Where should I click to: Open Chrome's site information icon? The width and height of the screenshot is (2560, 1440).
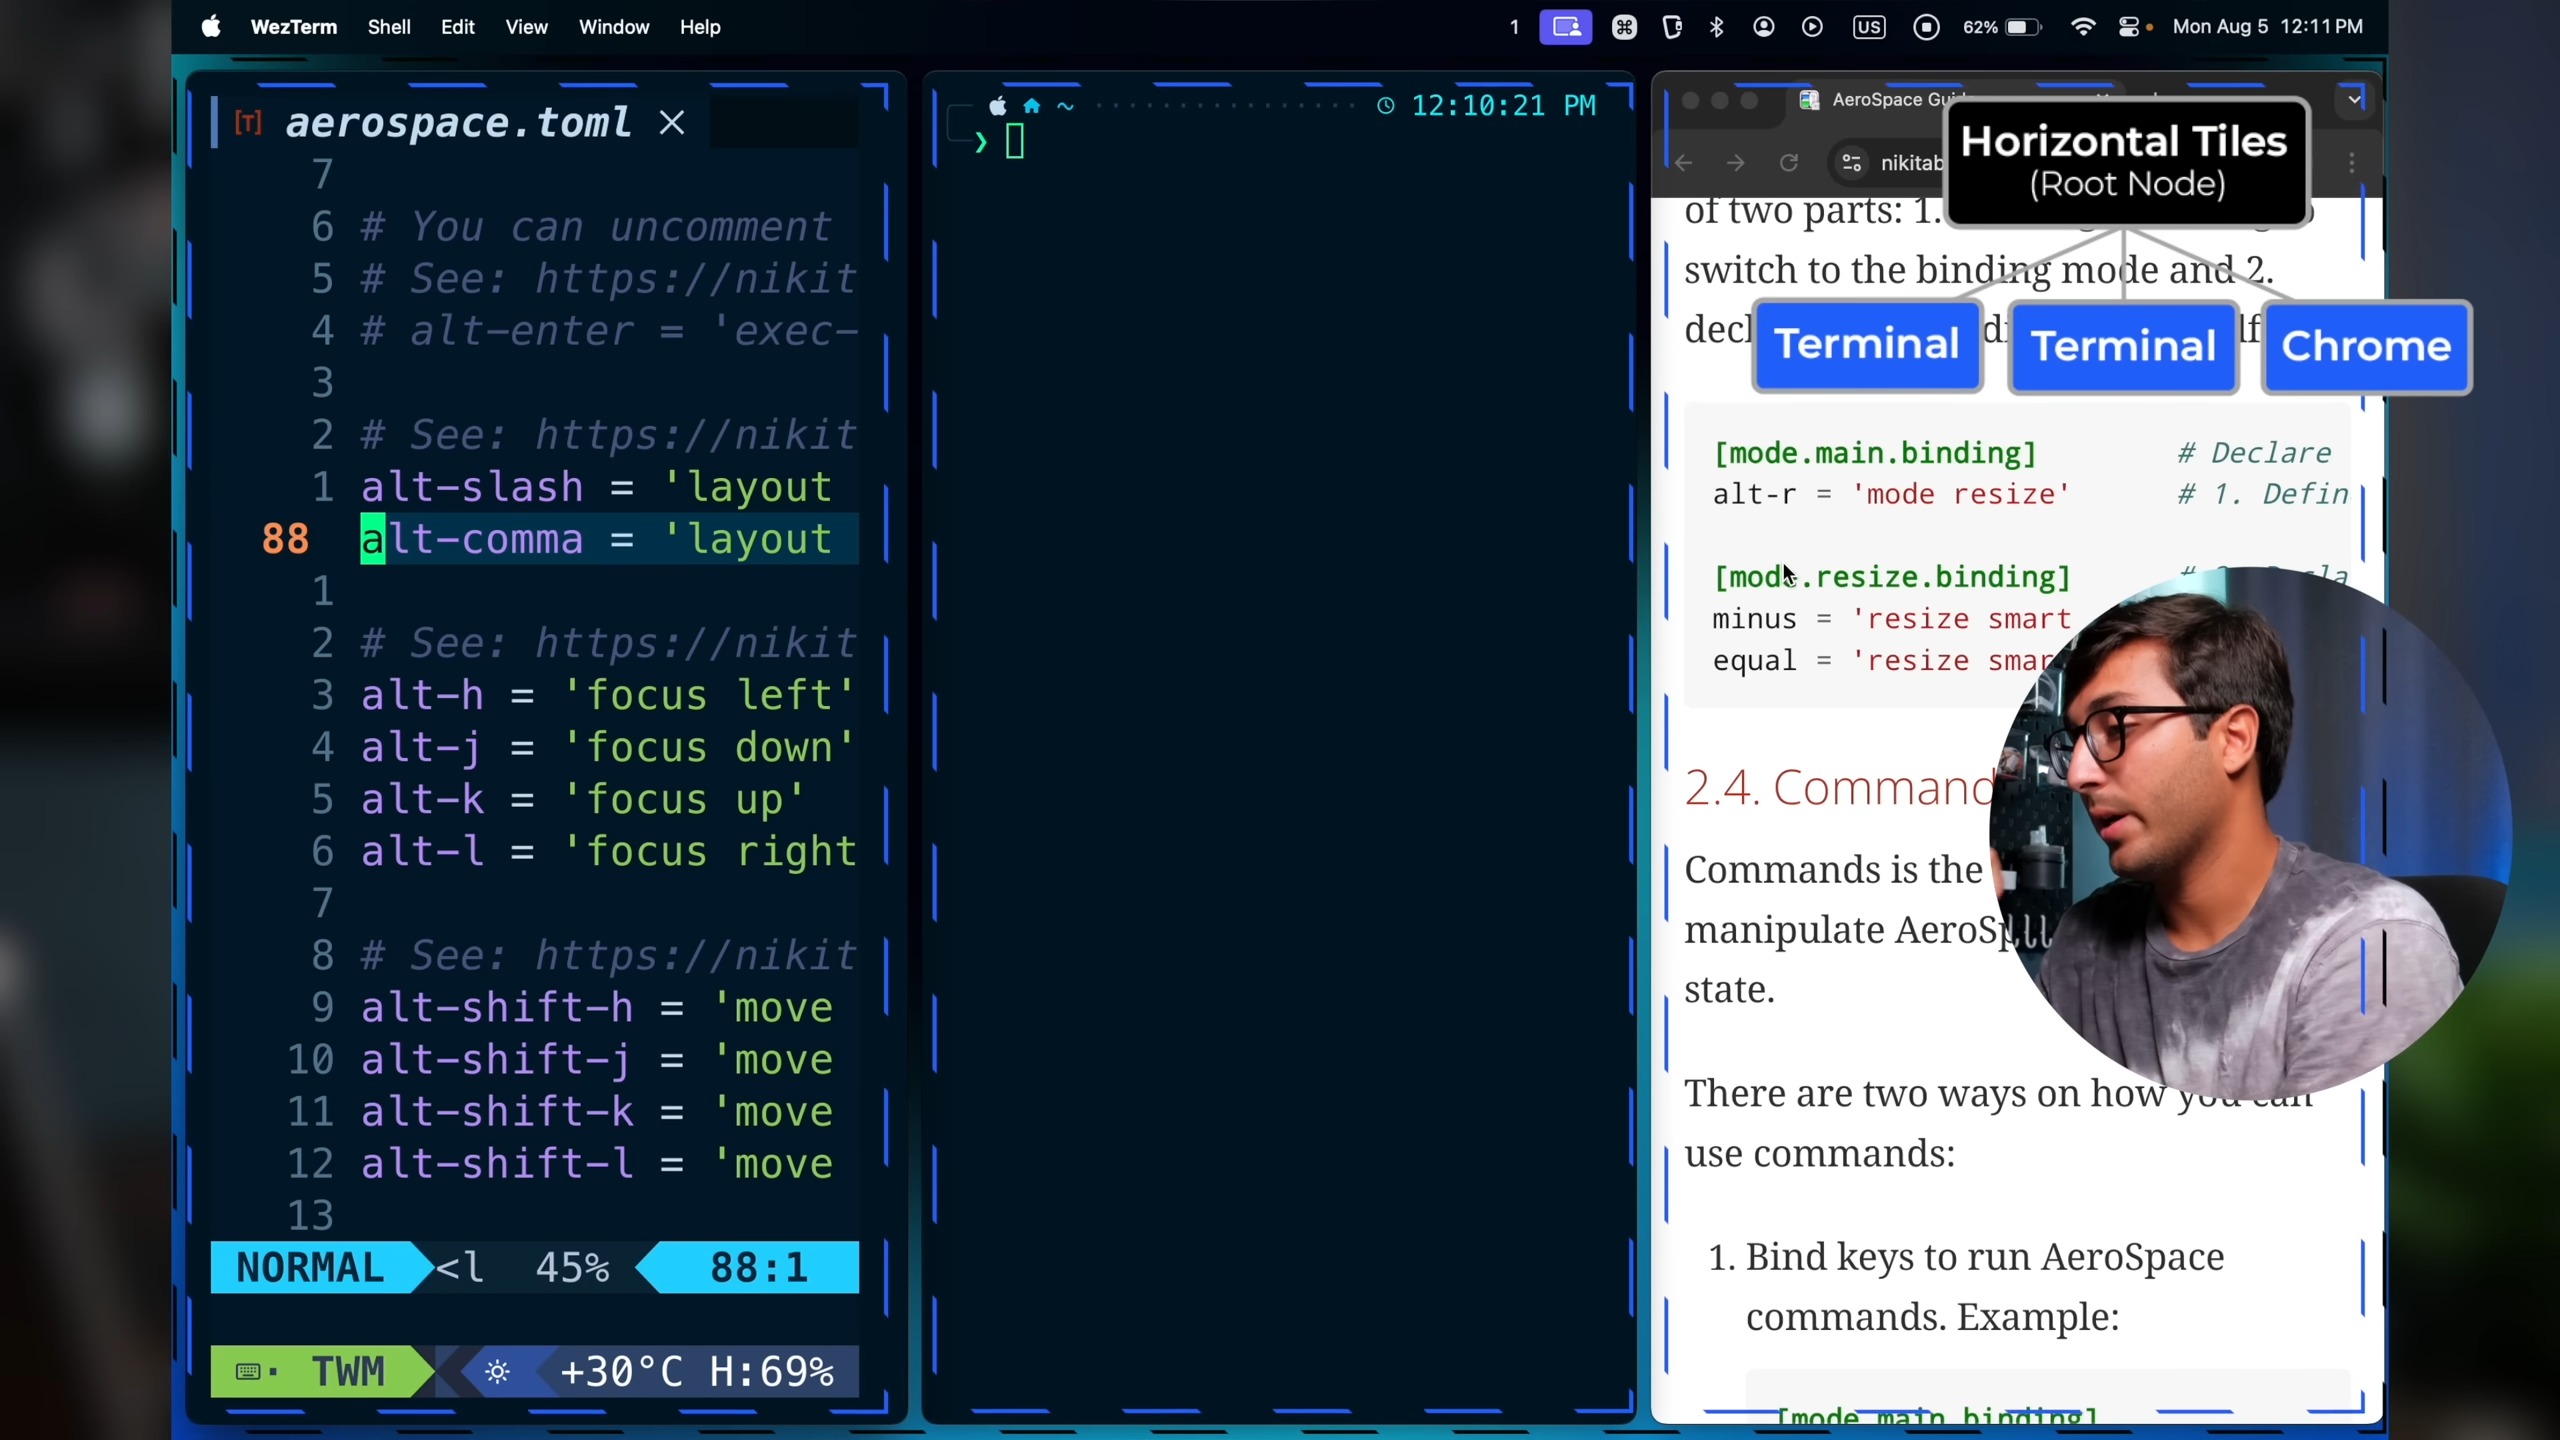coord(1851,163)
